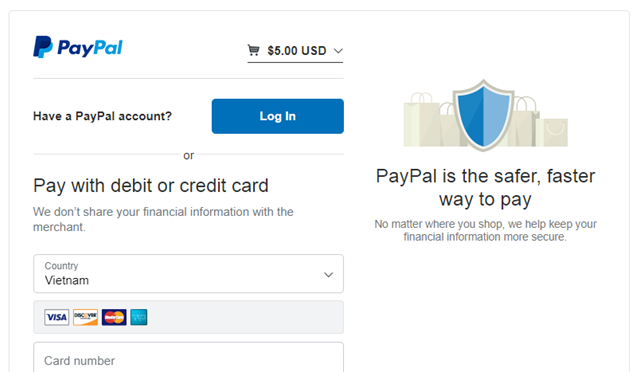The image size is (640, 372).
Task: Expand the chevron next to $5.00 USD
Action: [x=338, y=51]
